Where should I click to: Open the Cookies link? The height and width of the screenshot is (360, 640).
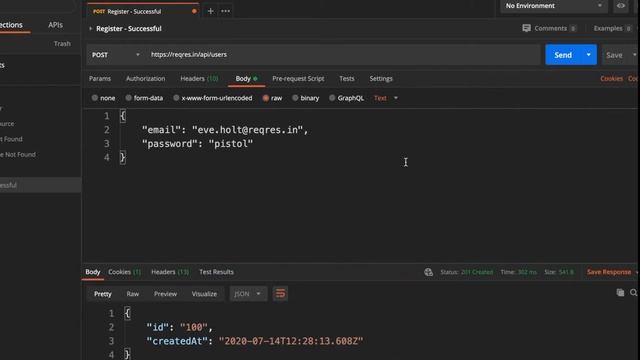tap(611, 78)
